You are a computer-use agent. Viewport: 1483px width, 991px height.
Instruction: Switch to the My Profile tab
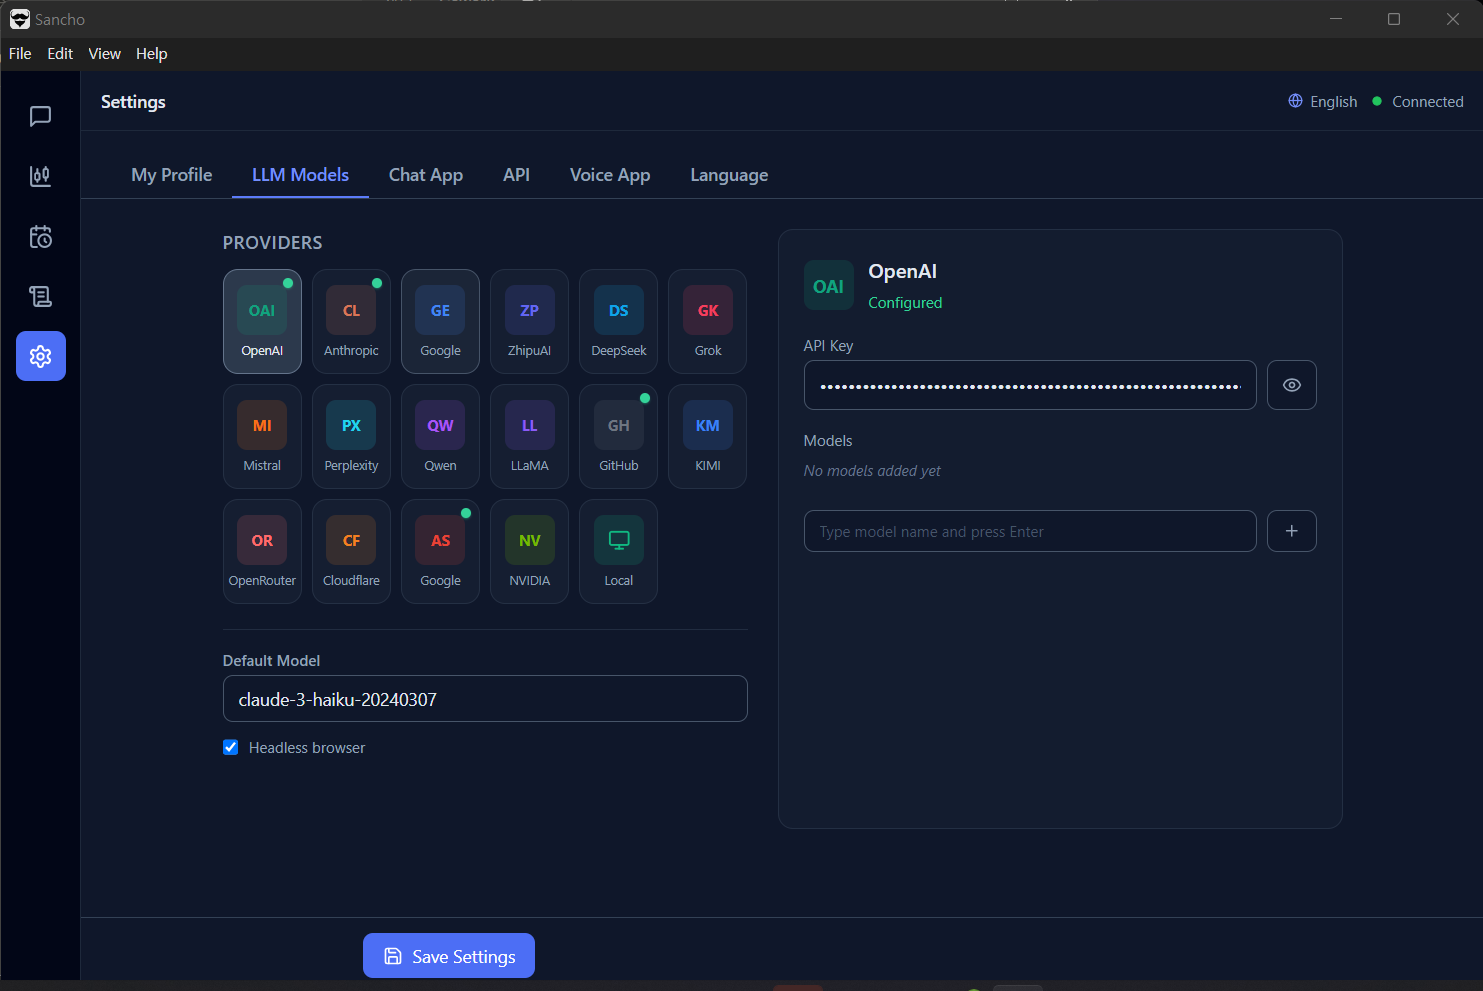coord(172,175)
